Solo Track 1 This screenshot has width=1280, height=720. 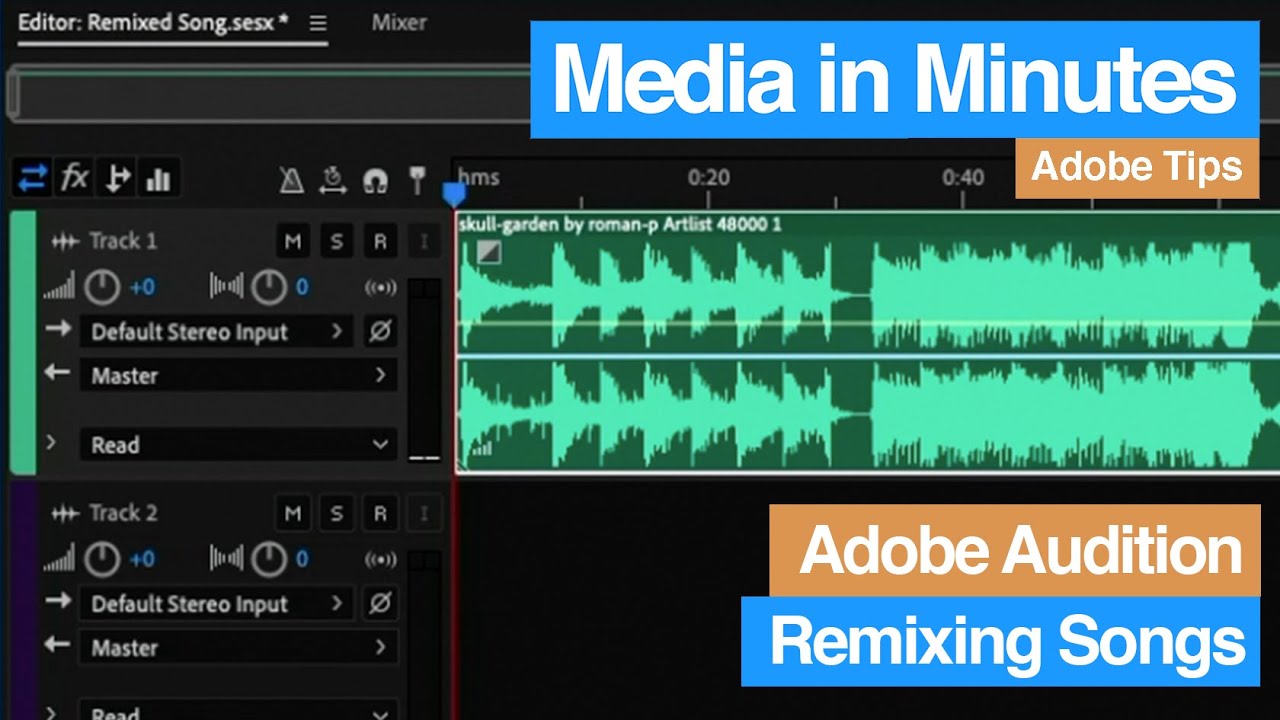click(x=336, y=241)
